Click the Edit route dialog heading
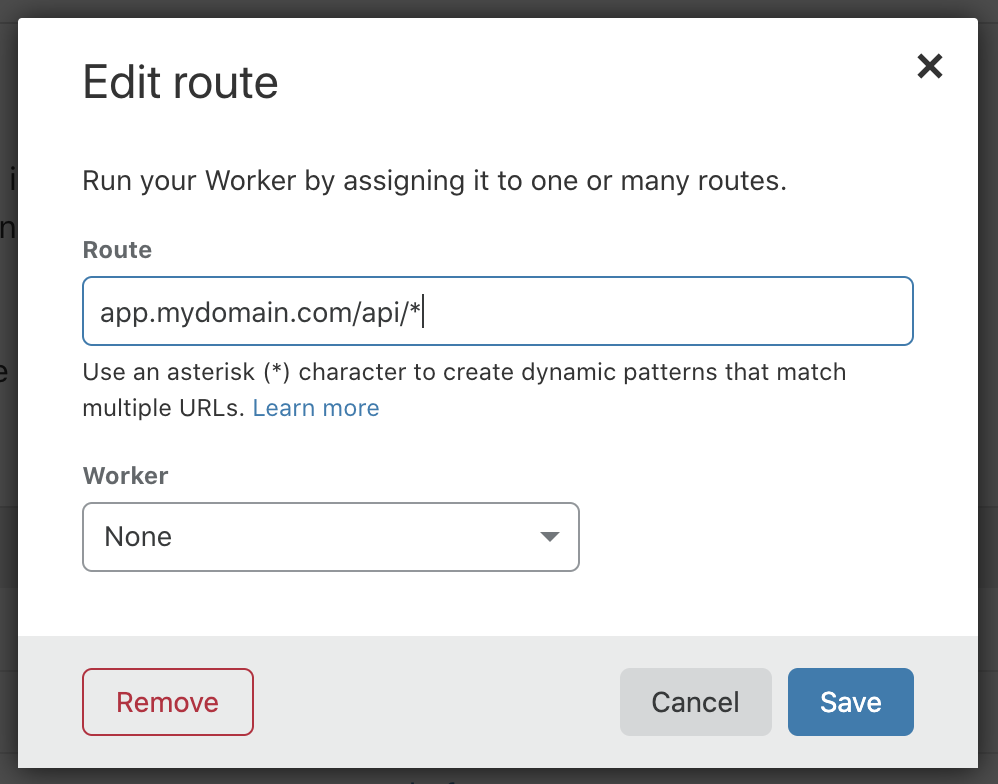The height and width of the screenshot is (784, 998). pyautogui.click(x=180, y=82)
